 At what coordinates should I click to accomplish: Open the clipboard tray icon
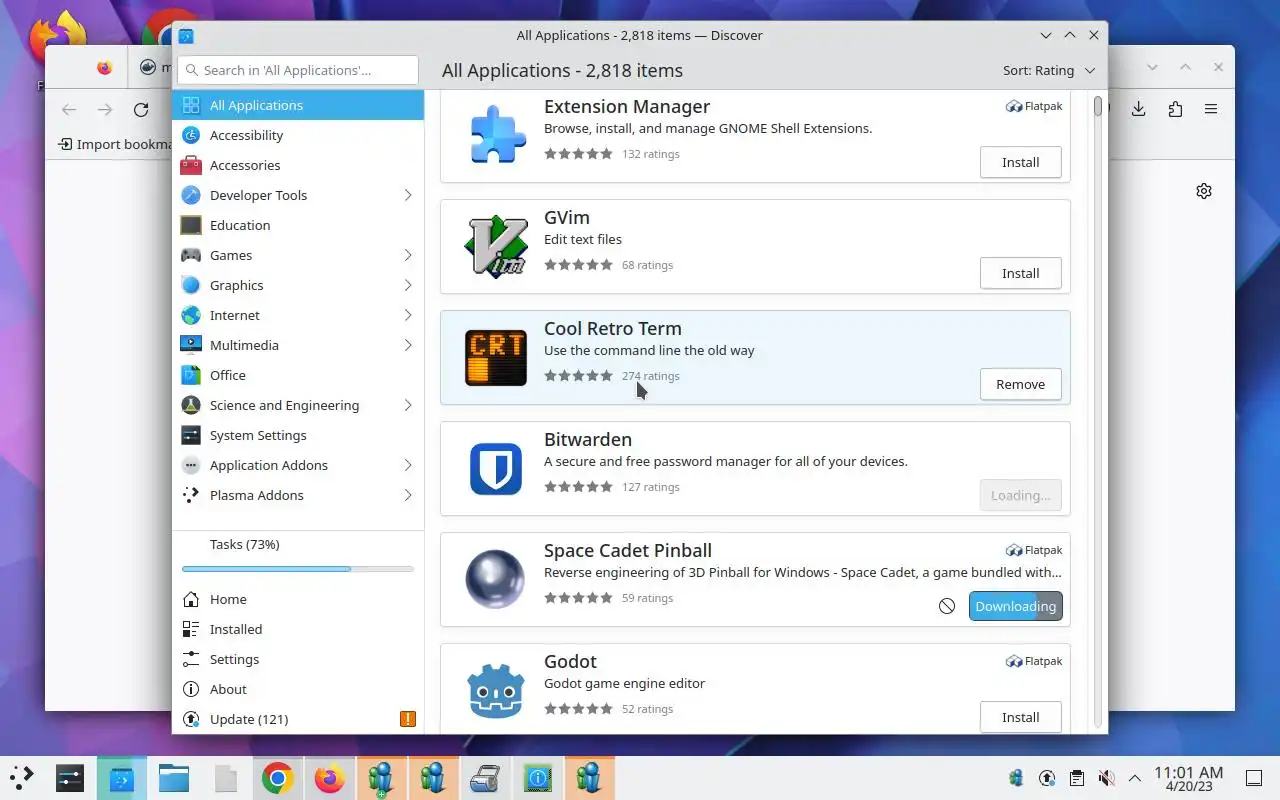tap(1076, 778)
